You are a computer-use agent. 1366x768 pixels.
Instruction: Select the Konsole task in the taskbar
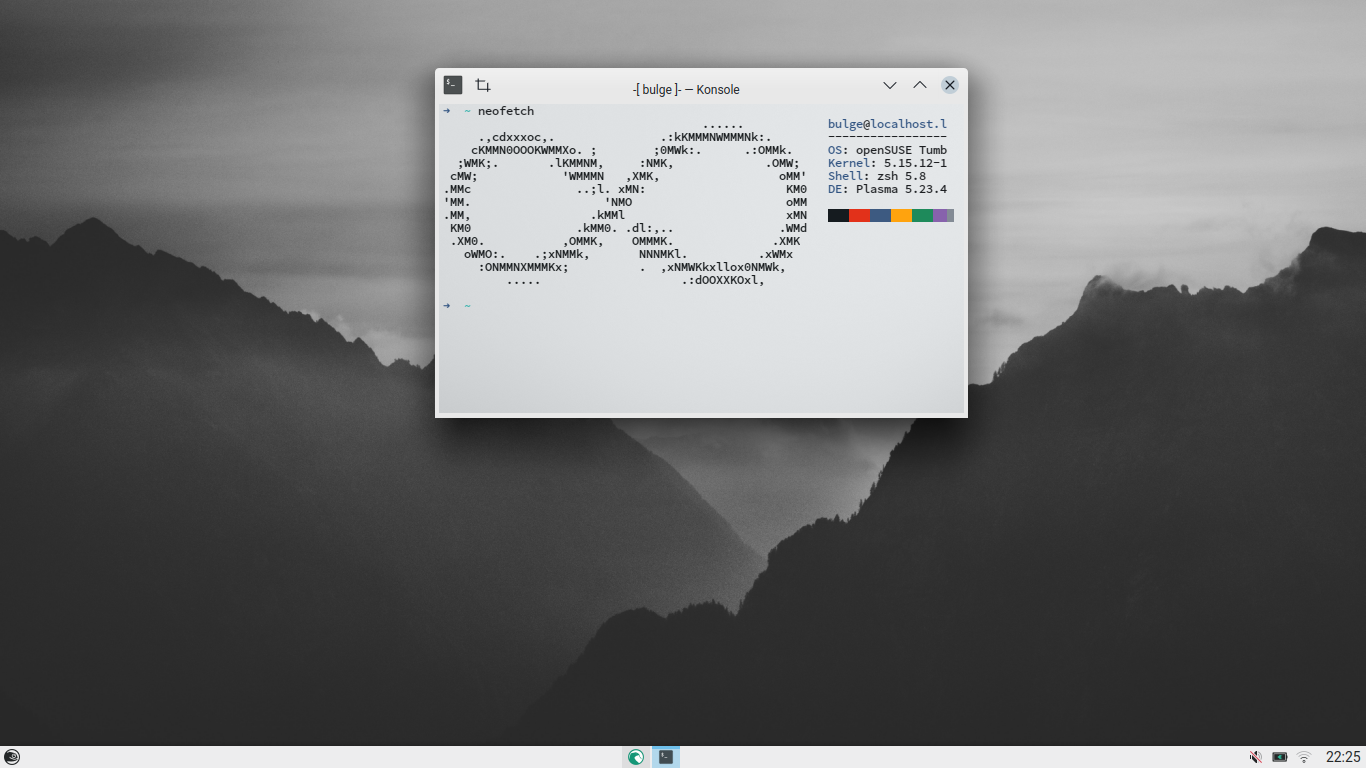(x=666, y=757)
